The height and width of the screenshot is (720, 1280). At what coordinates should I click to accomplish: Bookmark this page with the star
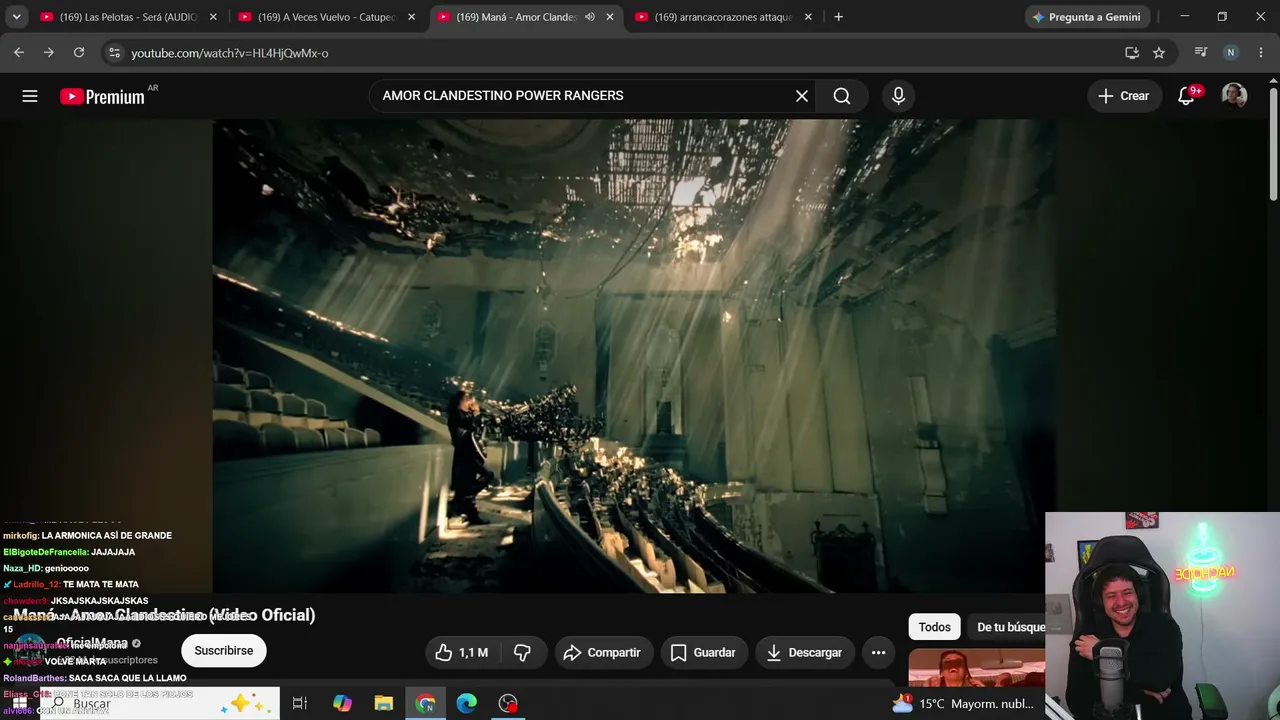pos(1159,53)
